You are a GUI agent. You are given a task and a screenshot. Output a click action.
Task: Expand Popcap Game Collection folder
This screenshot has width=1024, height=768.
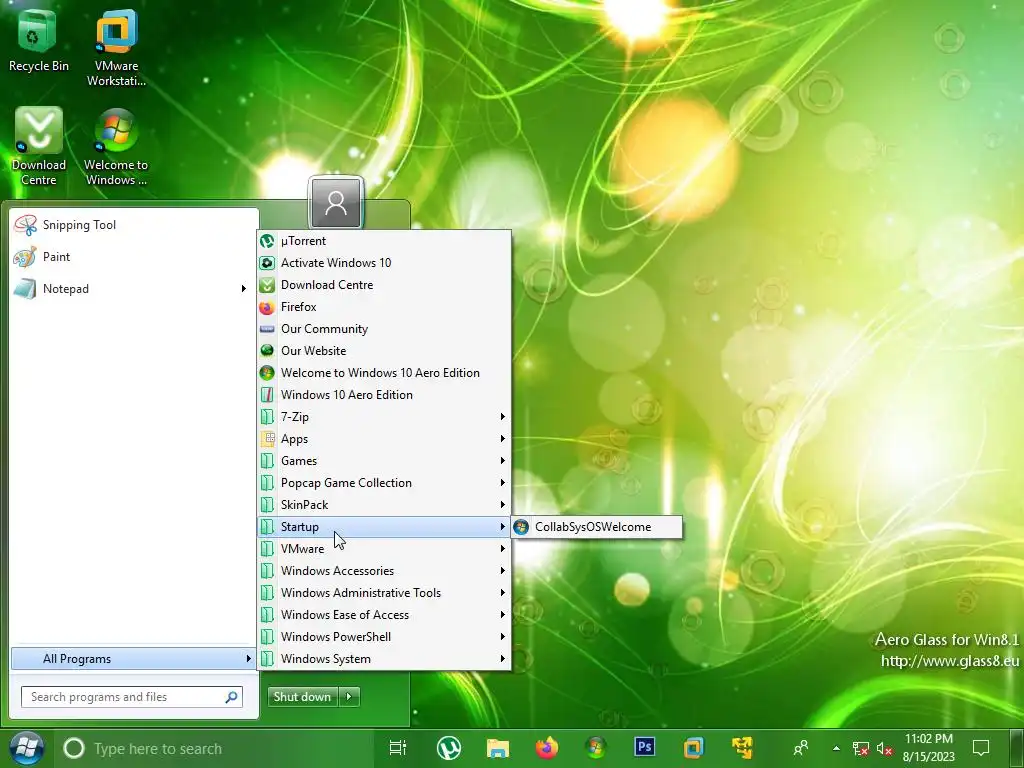[x=384, y=483]
